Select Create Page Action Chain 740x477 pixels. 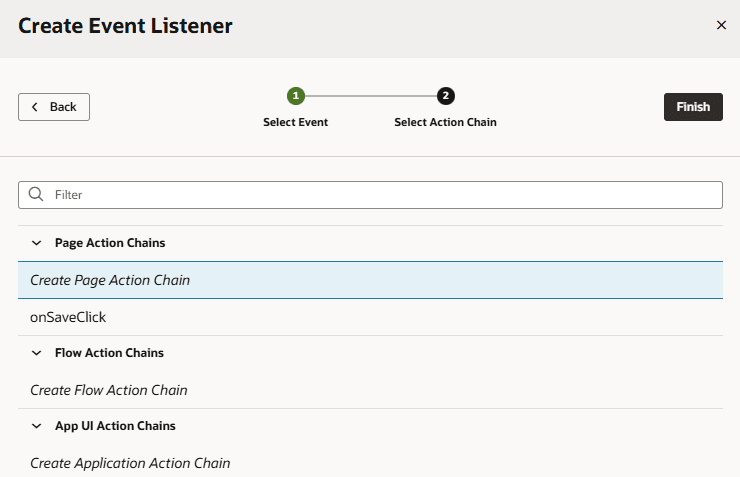[370, 280]
